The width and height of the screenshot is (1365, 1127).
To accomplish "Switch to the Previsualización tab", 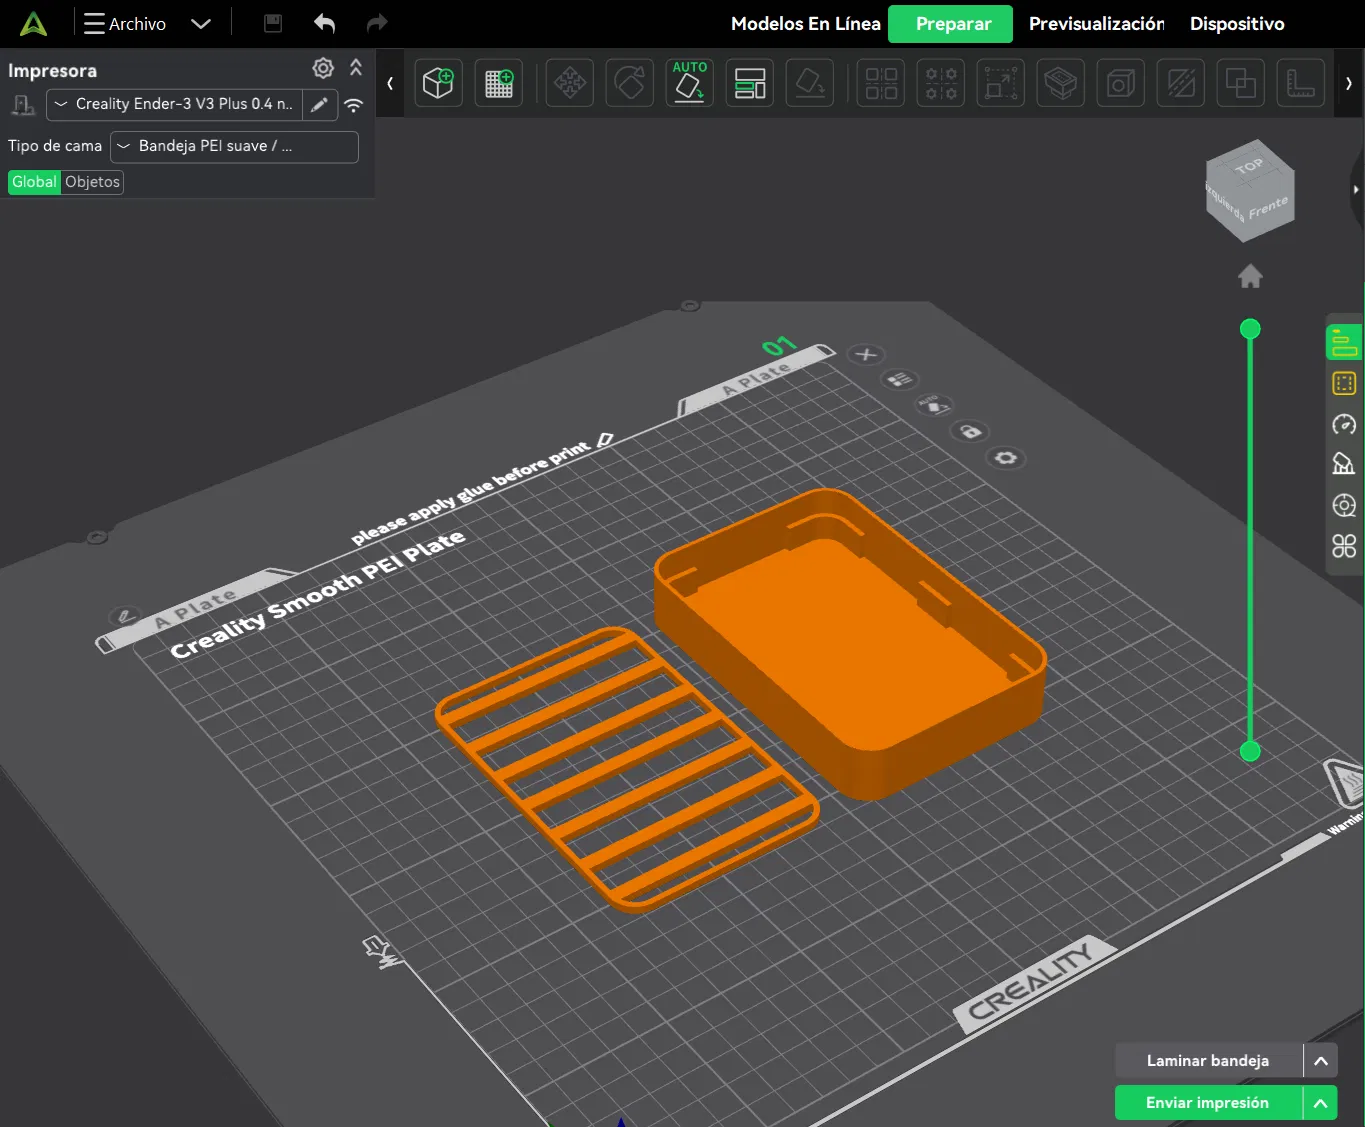I will coord(1096,24).
